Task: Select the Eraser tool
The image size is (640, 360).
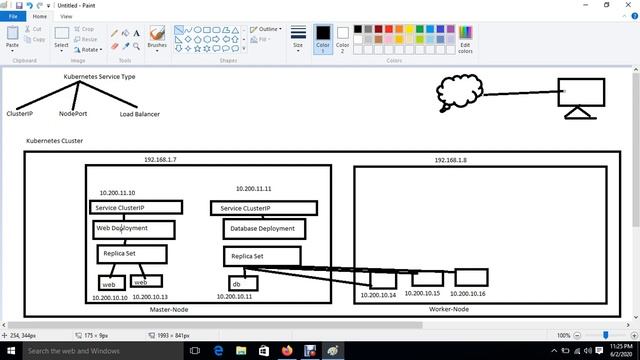Action: [114, 46]
